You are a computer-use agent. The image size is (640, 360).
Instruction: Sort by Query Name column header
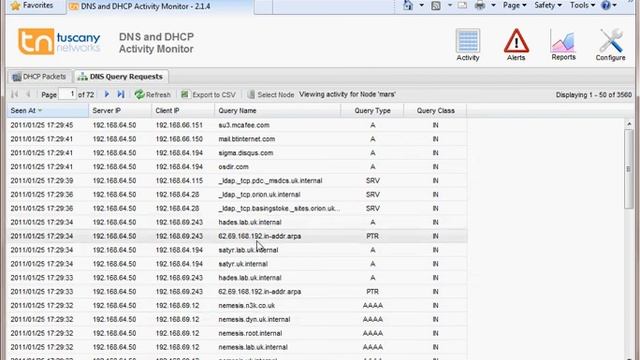278,111
